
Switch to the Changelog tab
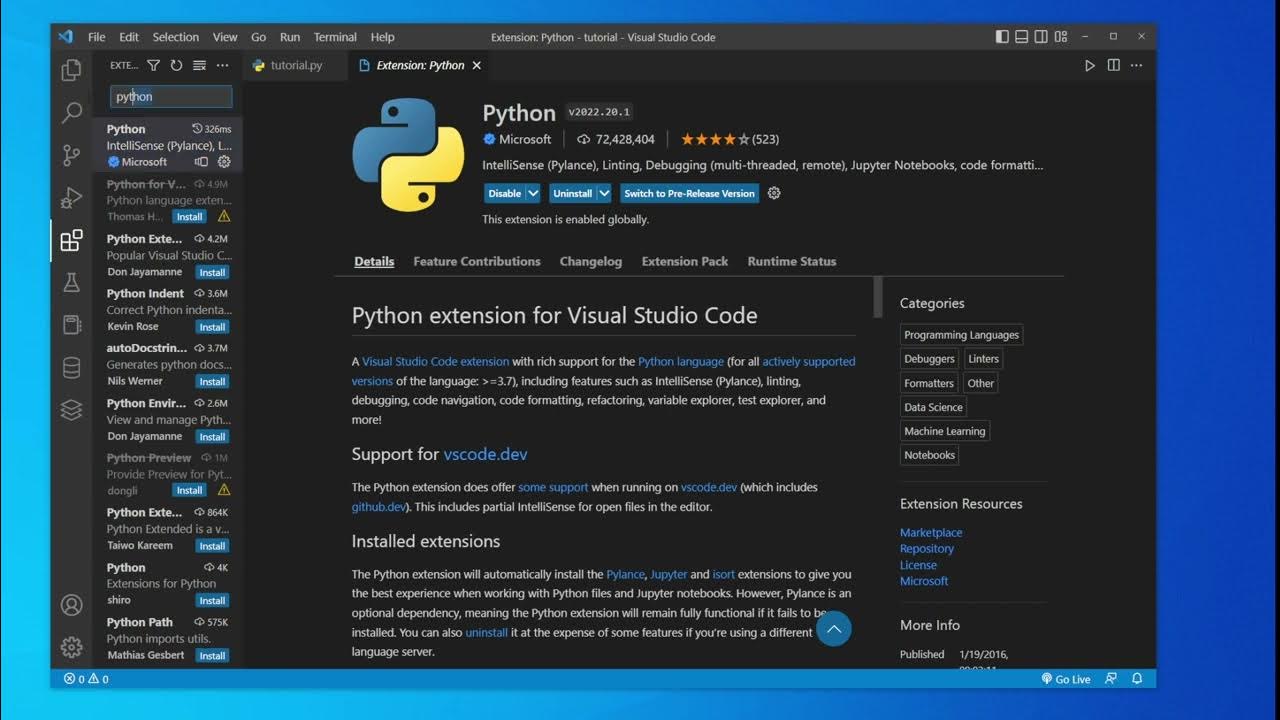[x=590, y=261]
